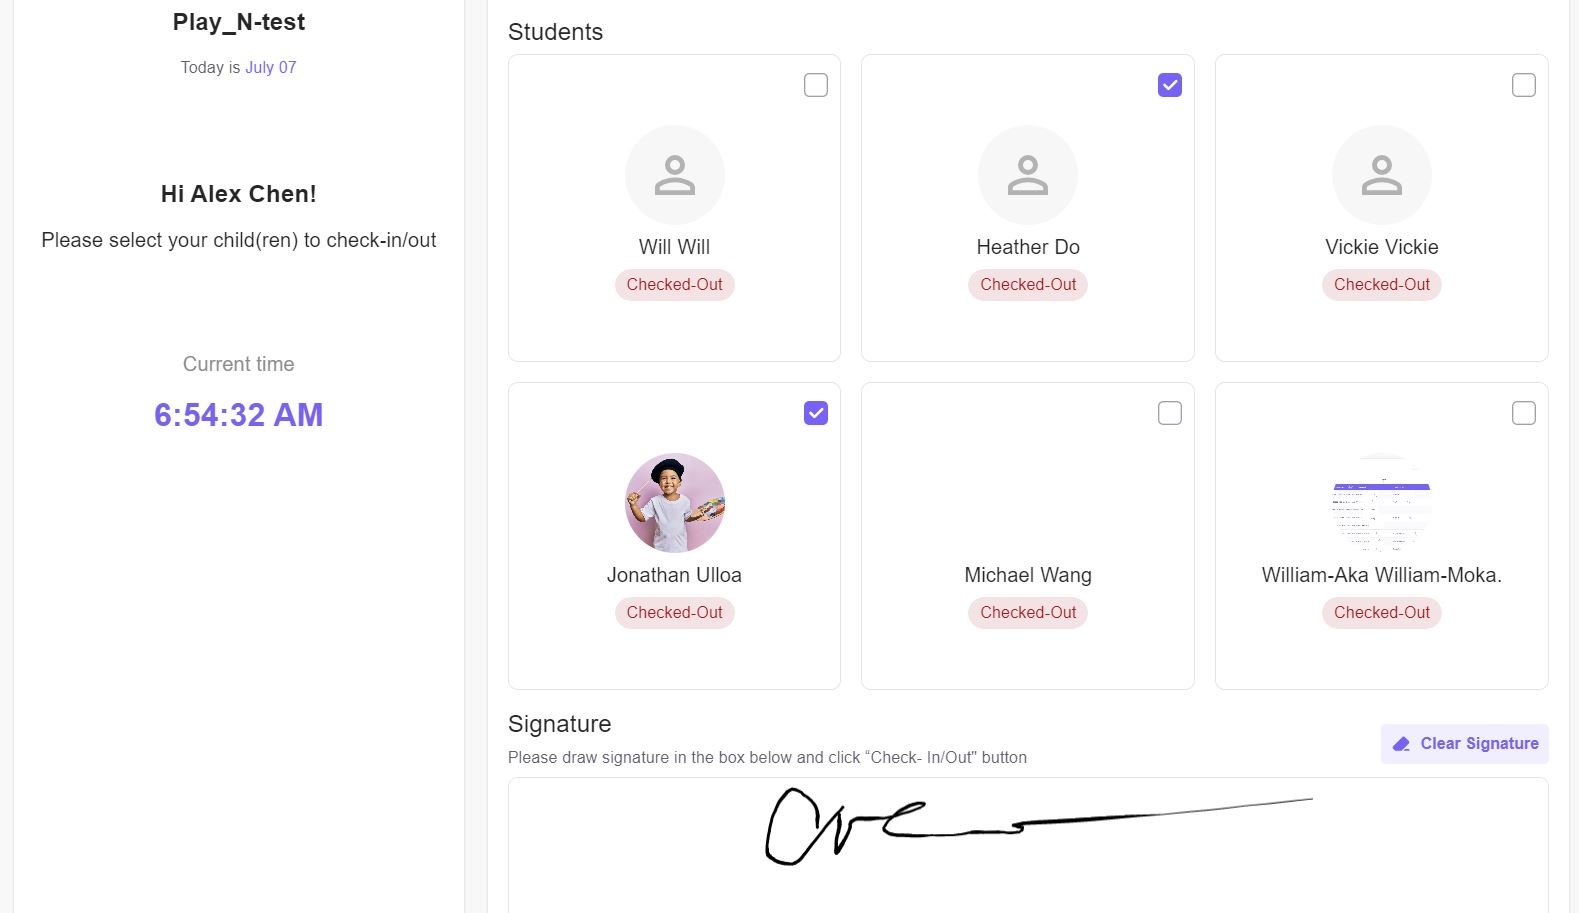Click Heather Do's avatar placeholder icon
Screen dimensions: 1579x913
tap(1028, 175)
